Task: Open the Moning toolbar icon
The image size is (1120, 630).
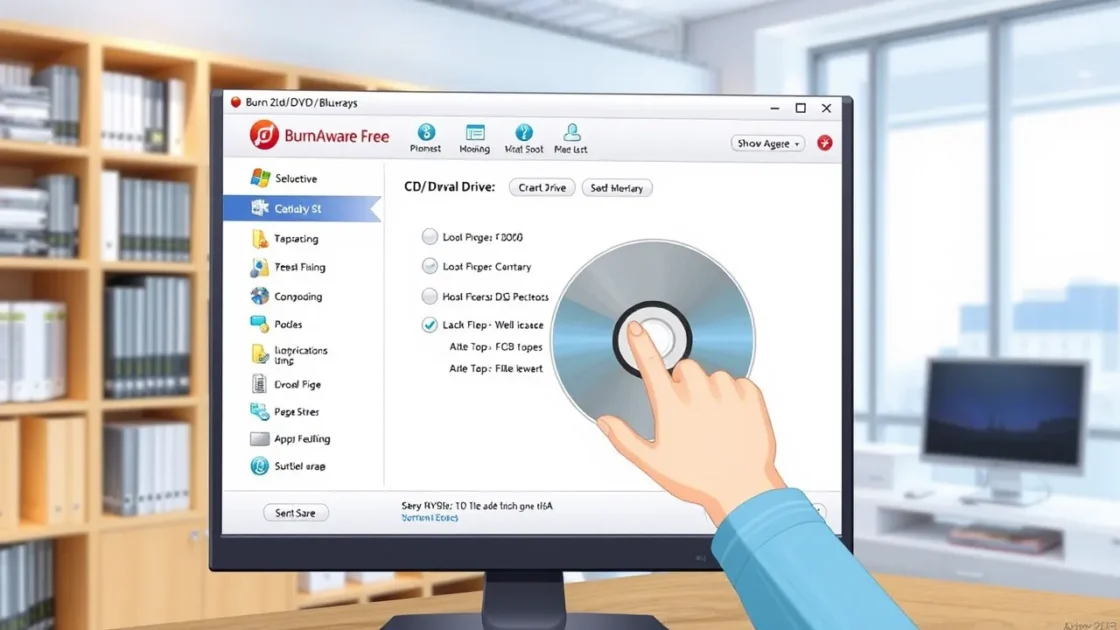Action: click(x=475, y=133)
